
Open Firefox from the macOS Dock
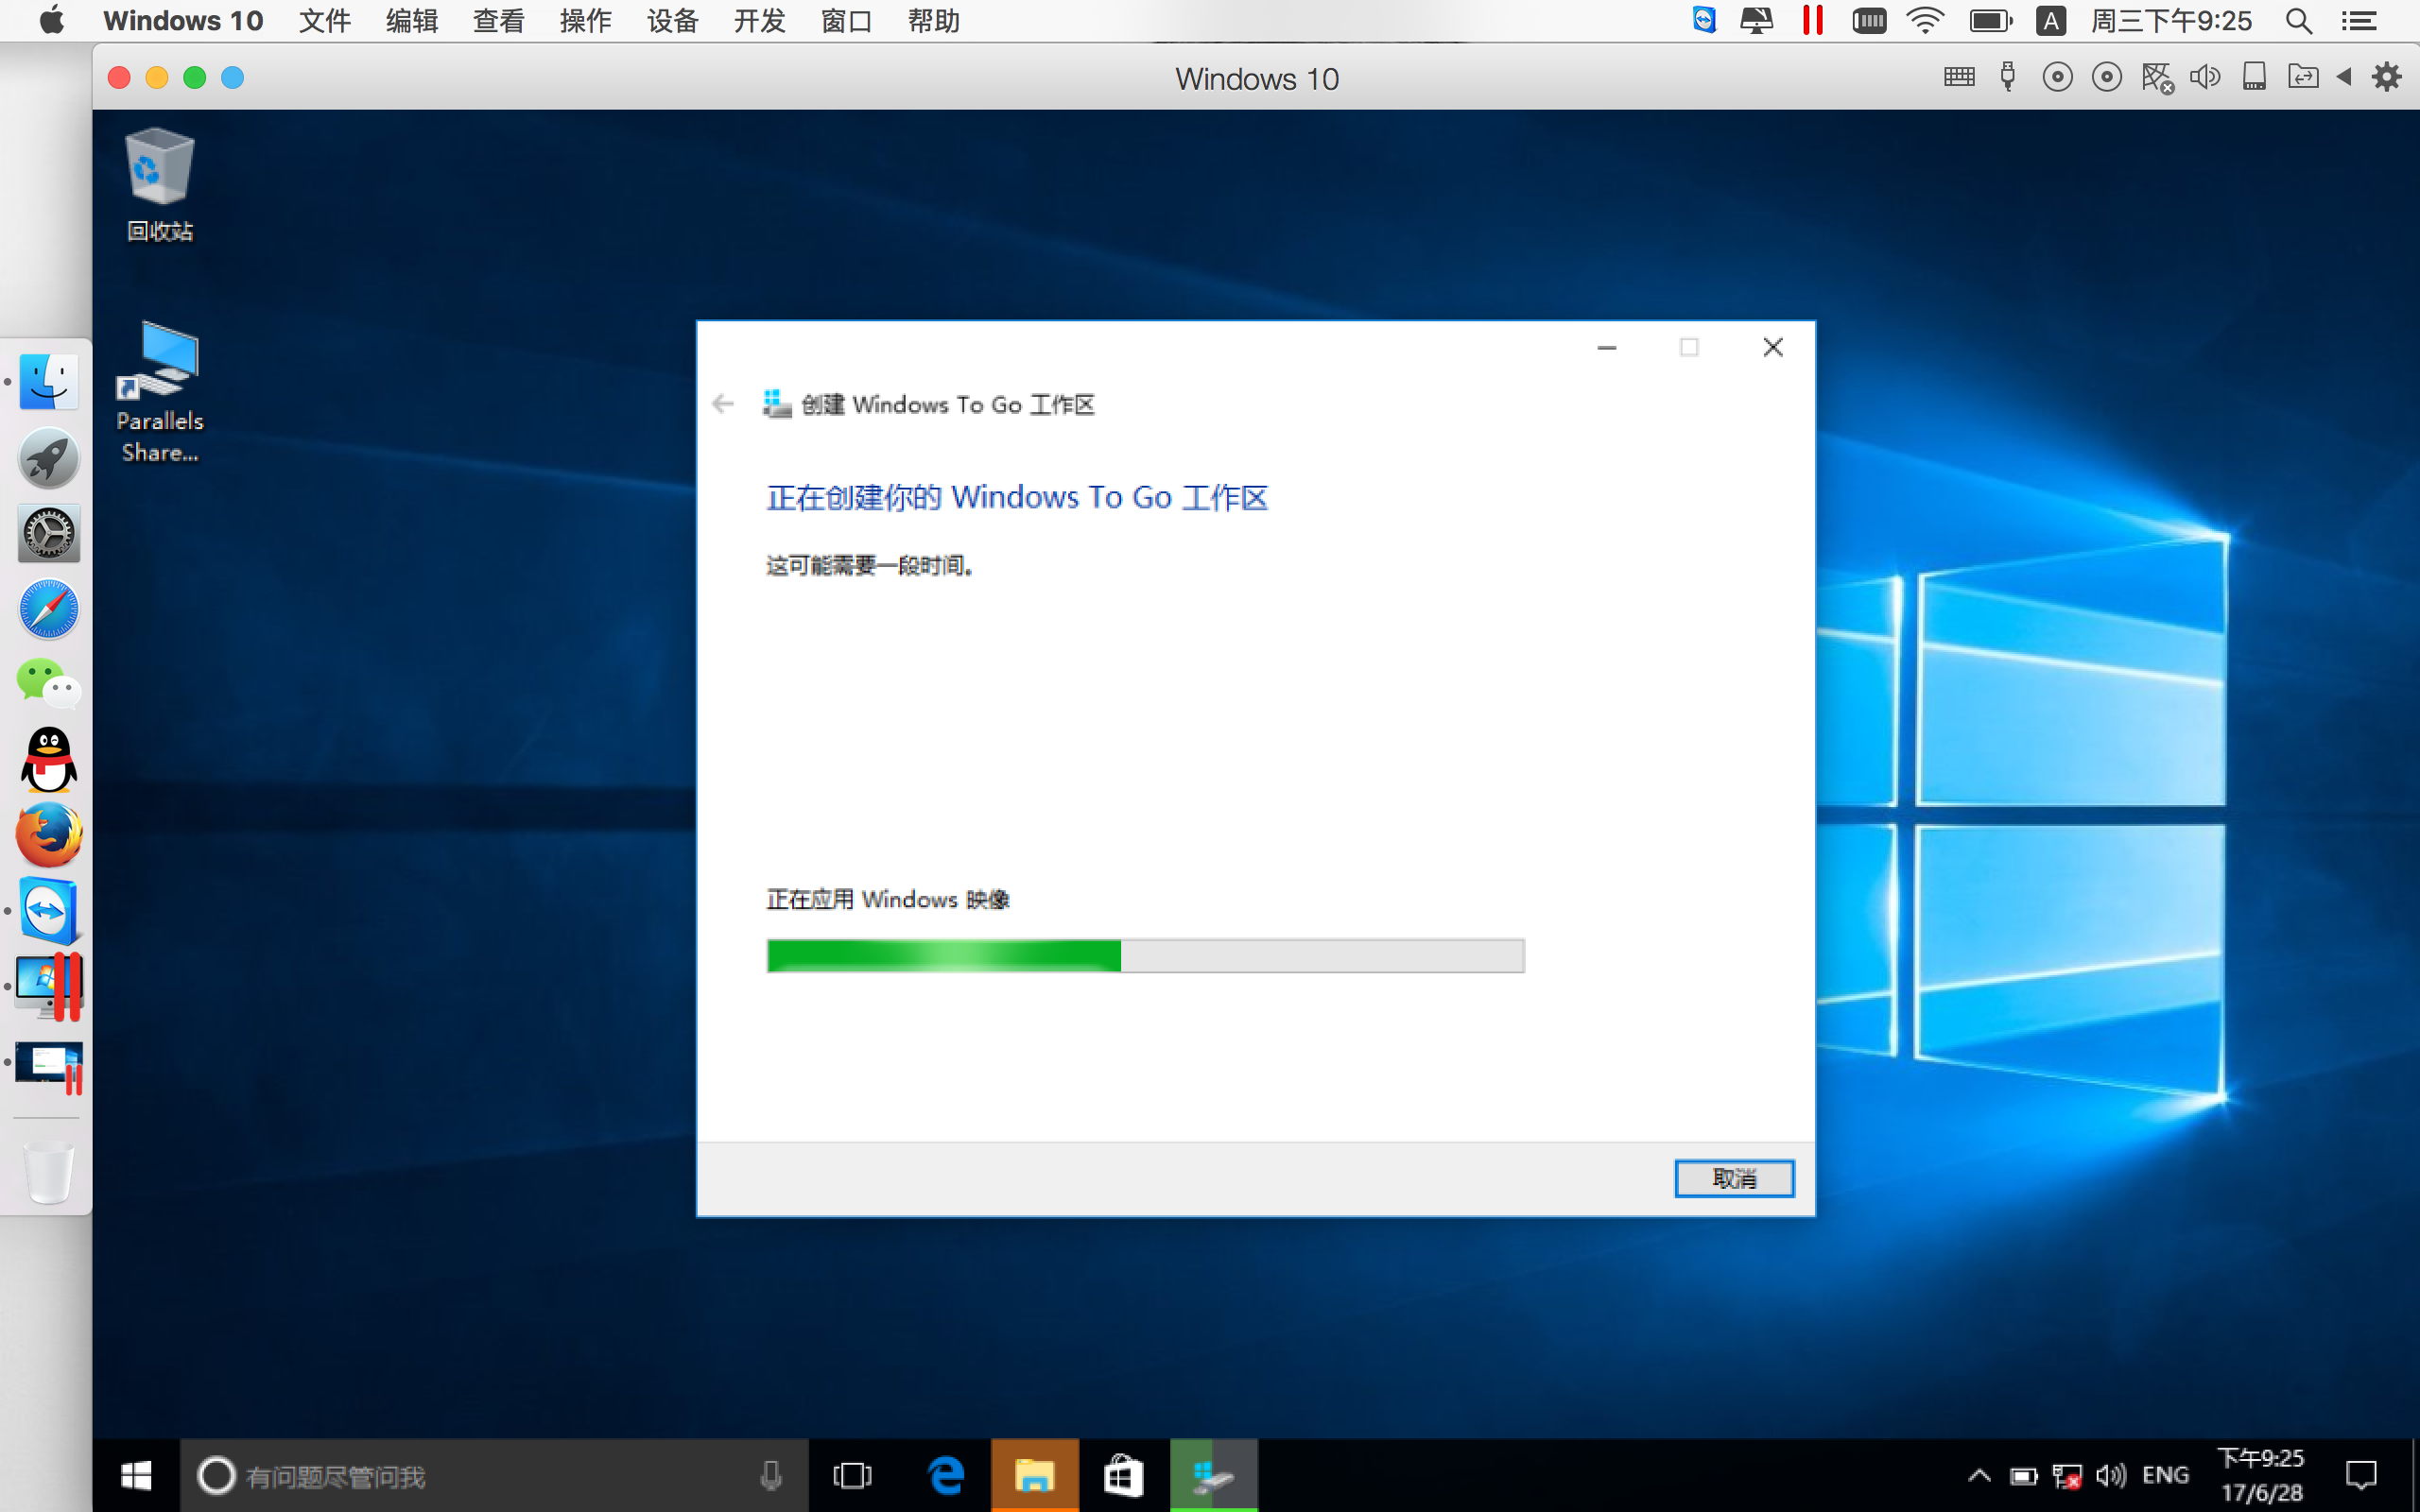pyautogui.click(x=48, y=835)
